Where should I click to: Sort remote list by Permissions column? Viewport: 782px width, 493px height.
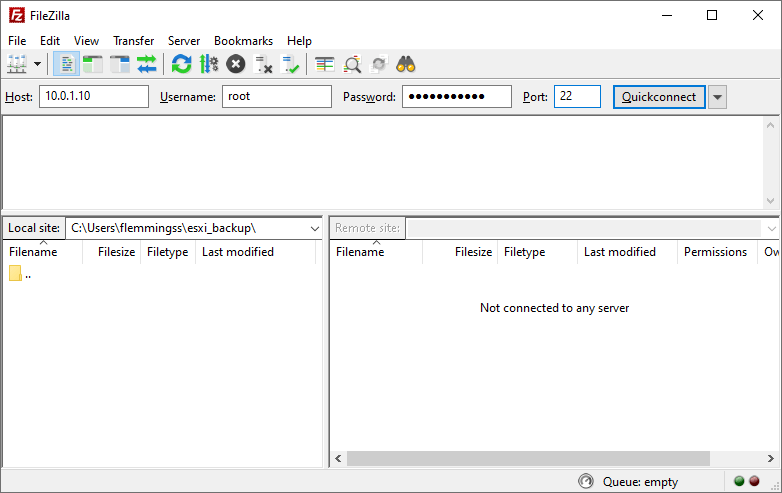(x=717, y=252)
